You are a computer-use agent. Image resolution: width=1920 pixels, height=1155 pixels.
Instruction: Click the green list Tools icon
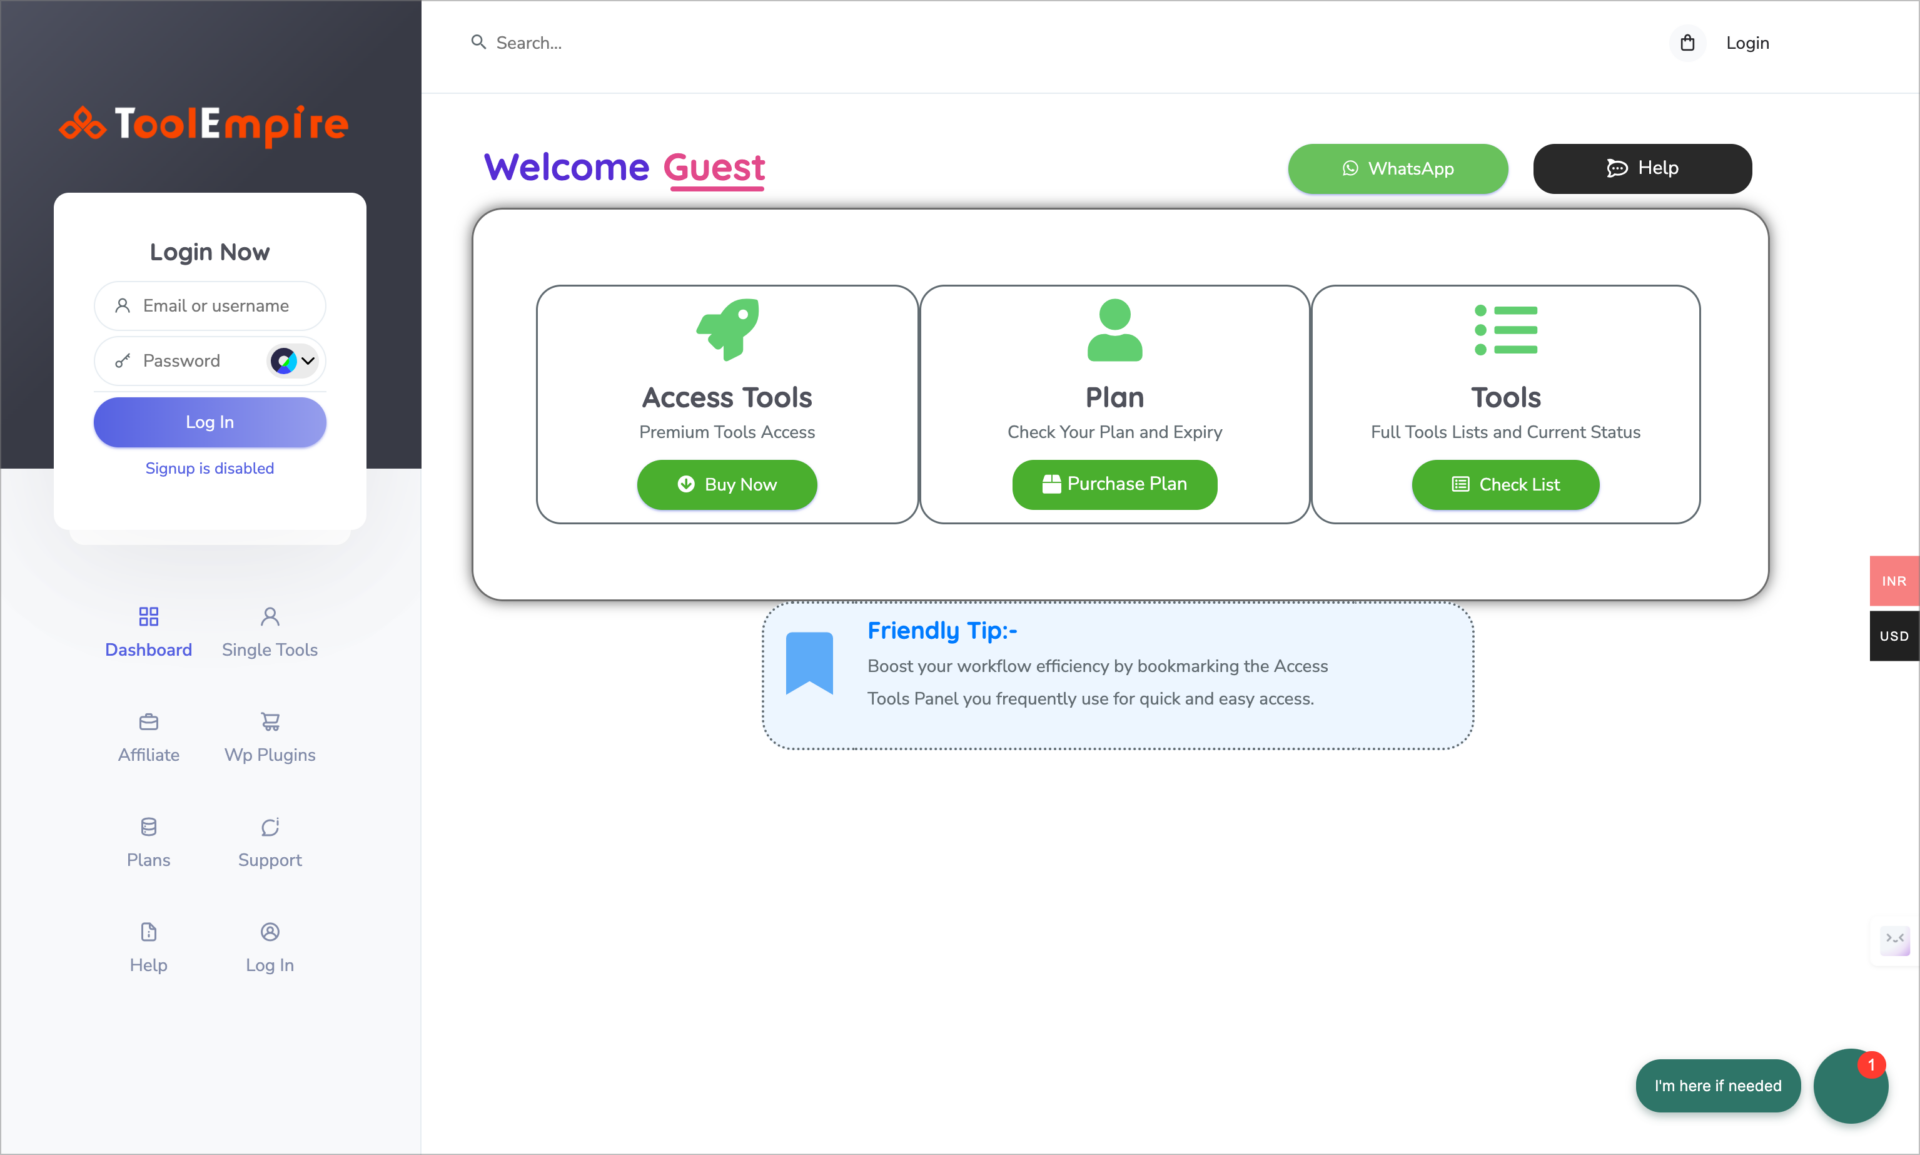[1506, 330]
